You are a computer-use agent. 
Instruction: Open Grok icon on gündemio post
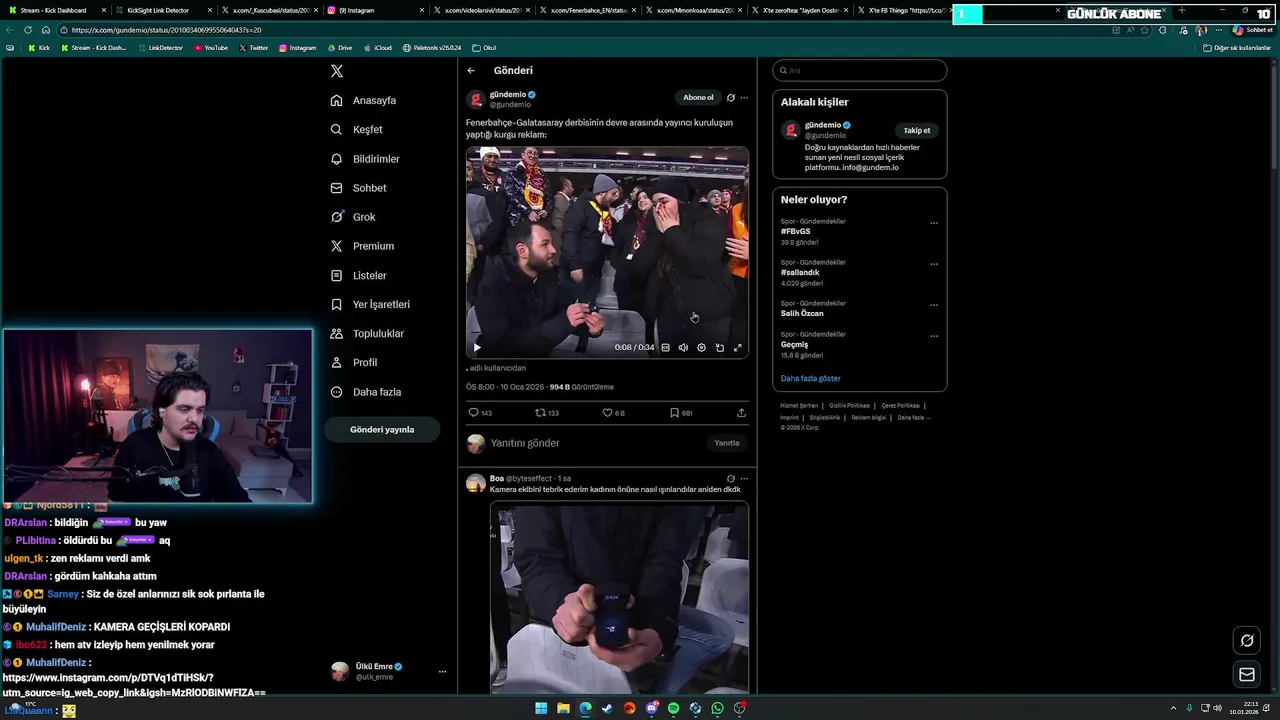(x=731, y=98)
